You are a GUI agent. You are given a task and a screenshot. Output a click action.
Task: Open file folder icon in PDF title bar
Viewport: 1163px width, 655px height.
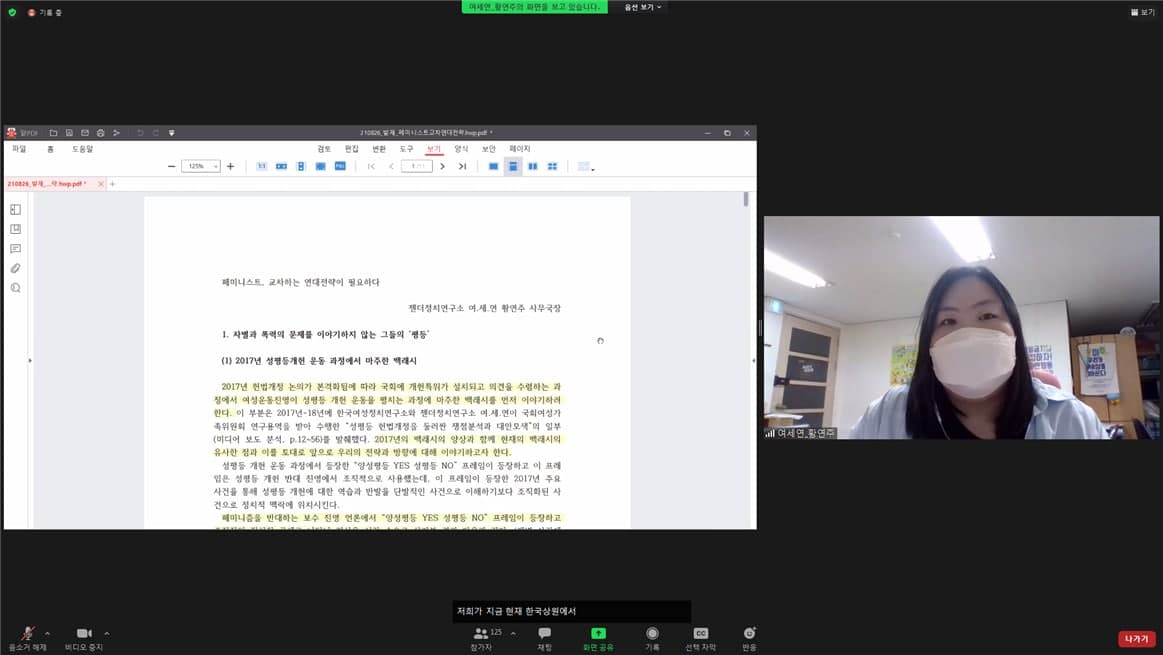tap(53, 133)
